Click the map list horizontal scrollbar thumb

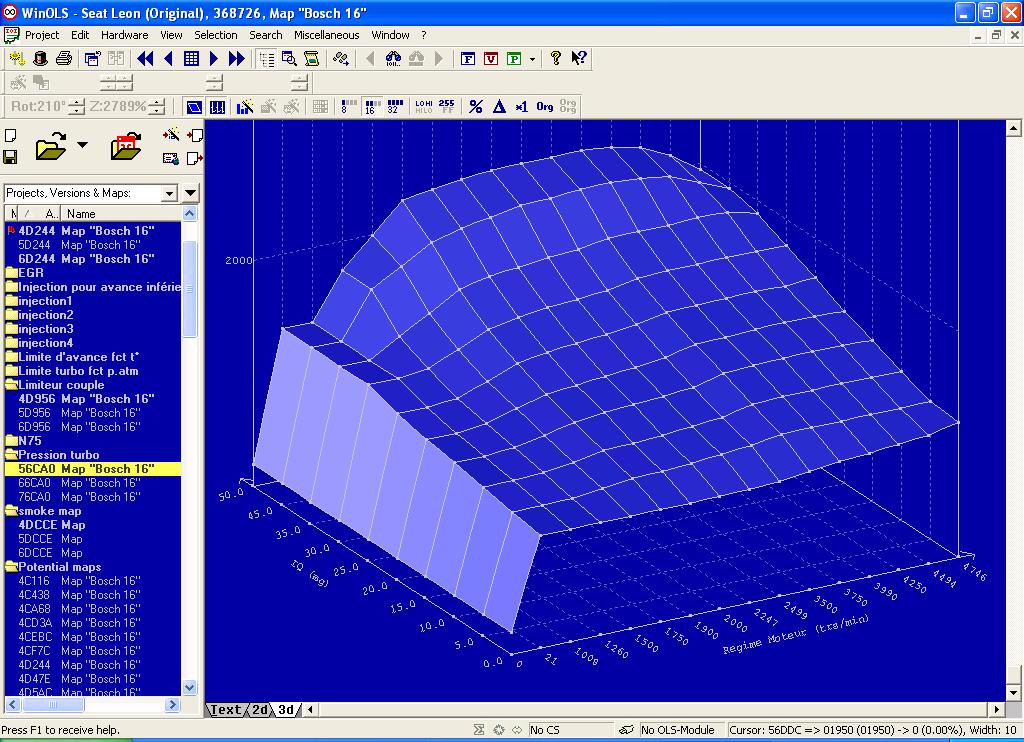(52, 705)
